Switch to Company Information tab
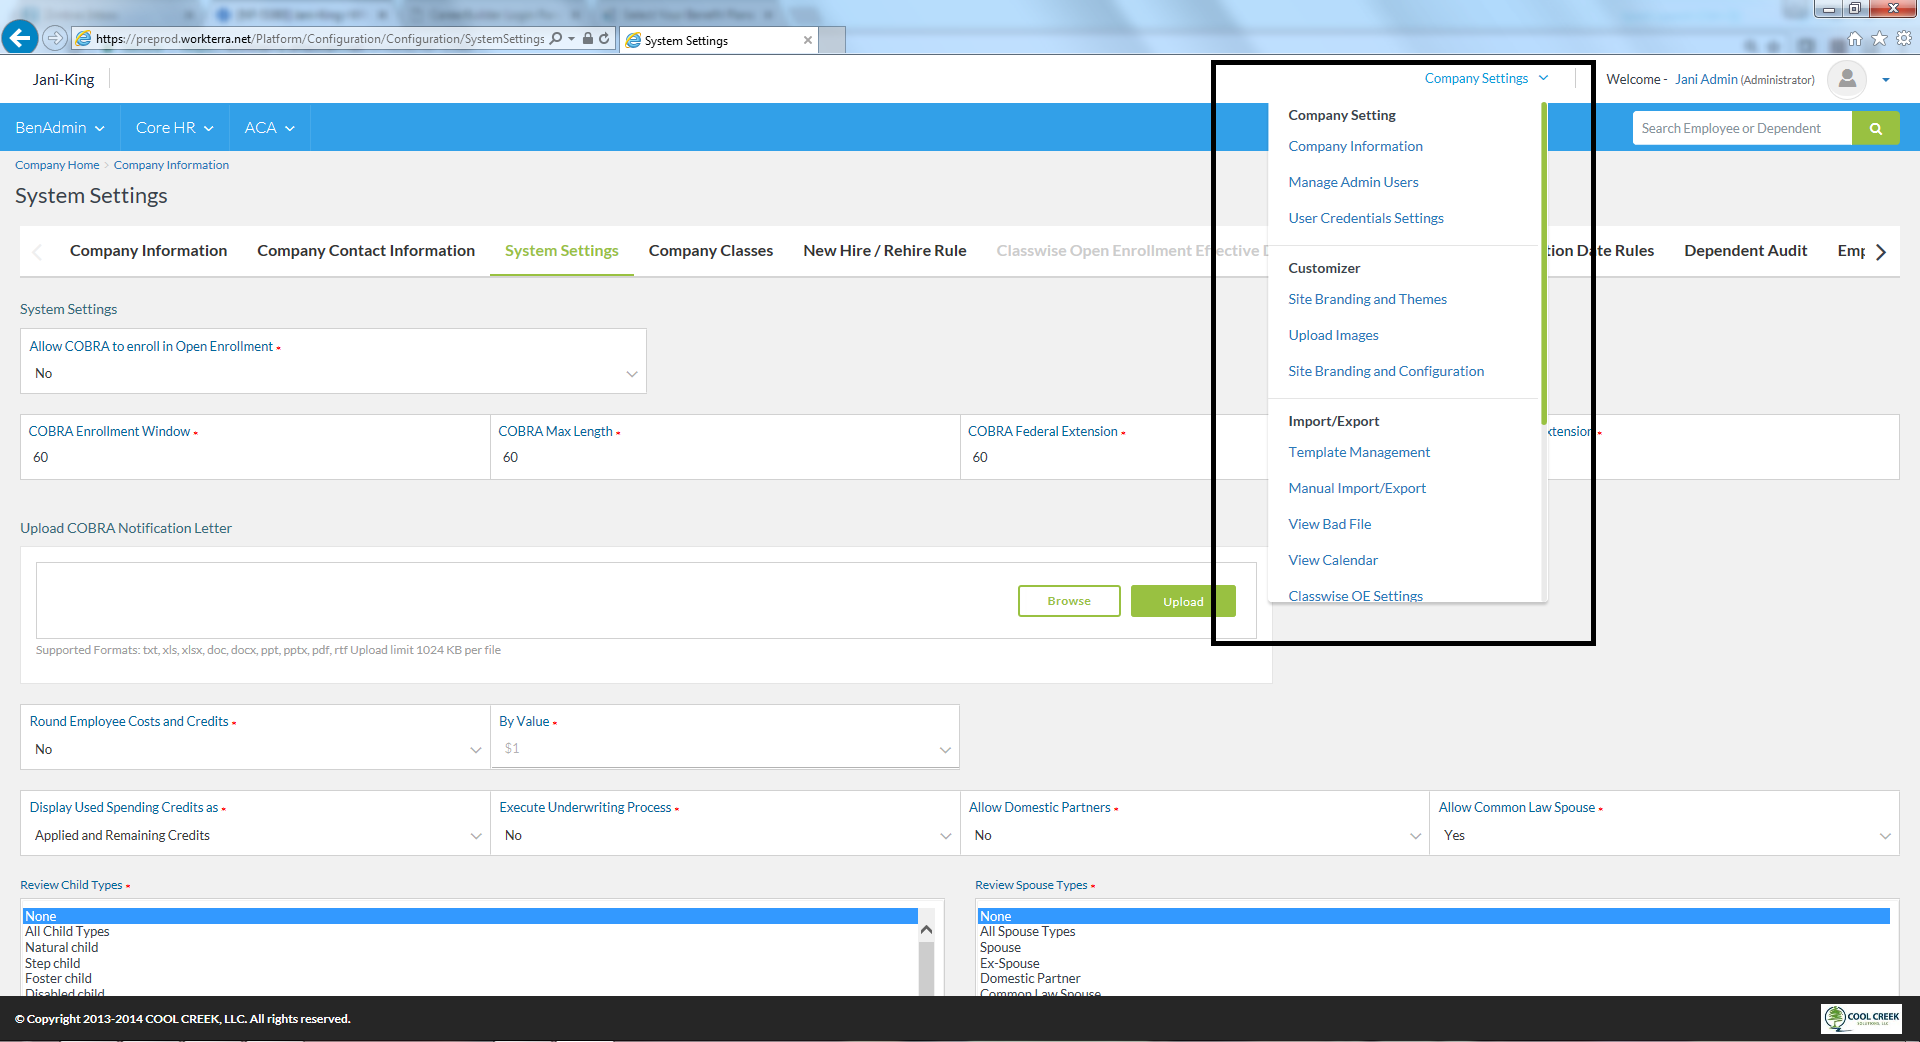The height and width of the screenshot is (1042, 1920). [x=148, y=251]
